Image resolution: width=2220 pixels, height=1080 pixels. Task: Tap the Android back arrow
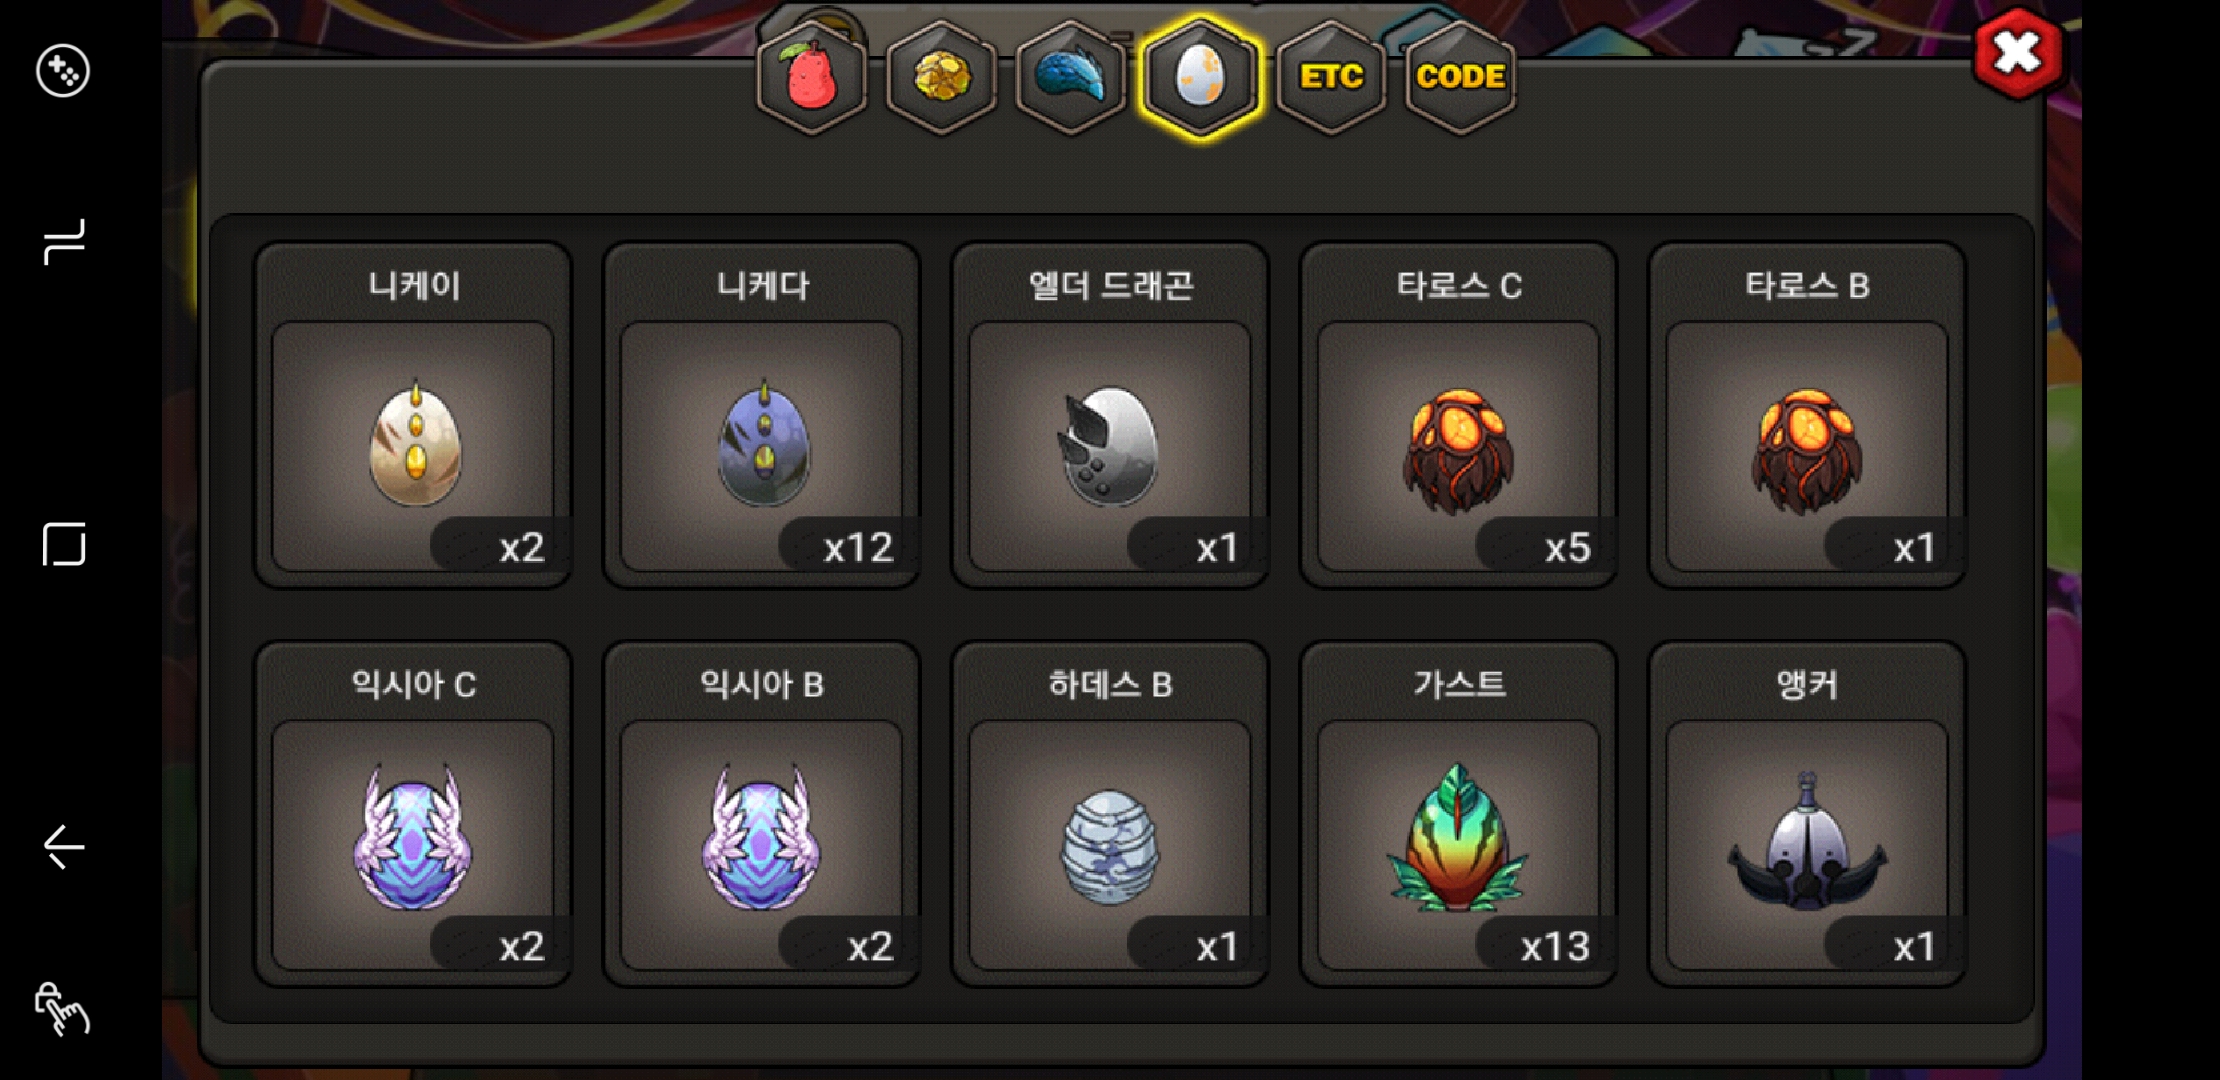pos(64,847)
